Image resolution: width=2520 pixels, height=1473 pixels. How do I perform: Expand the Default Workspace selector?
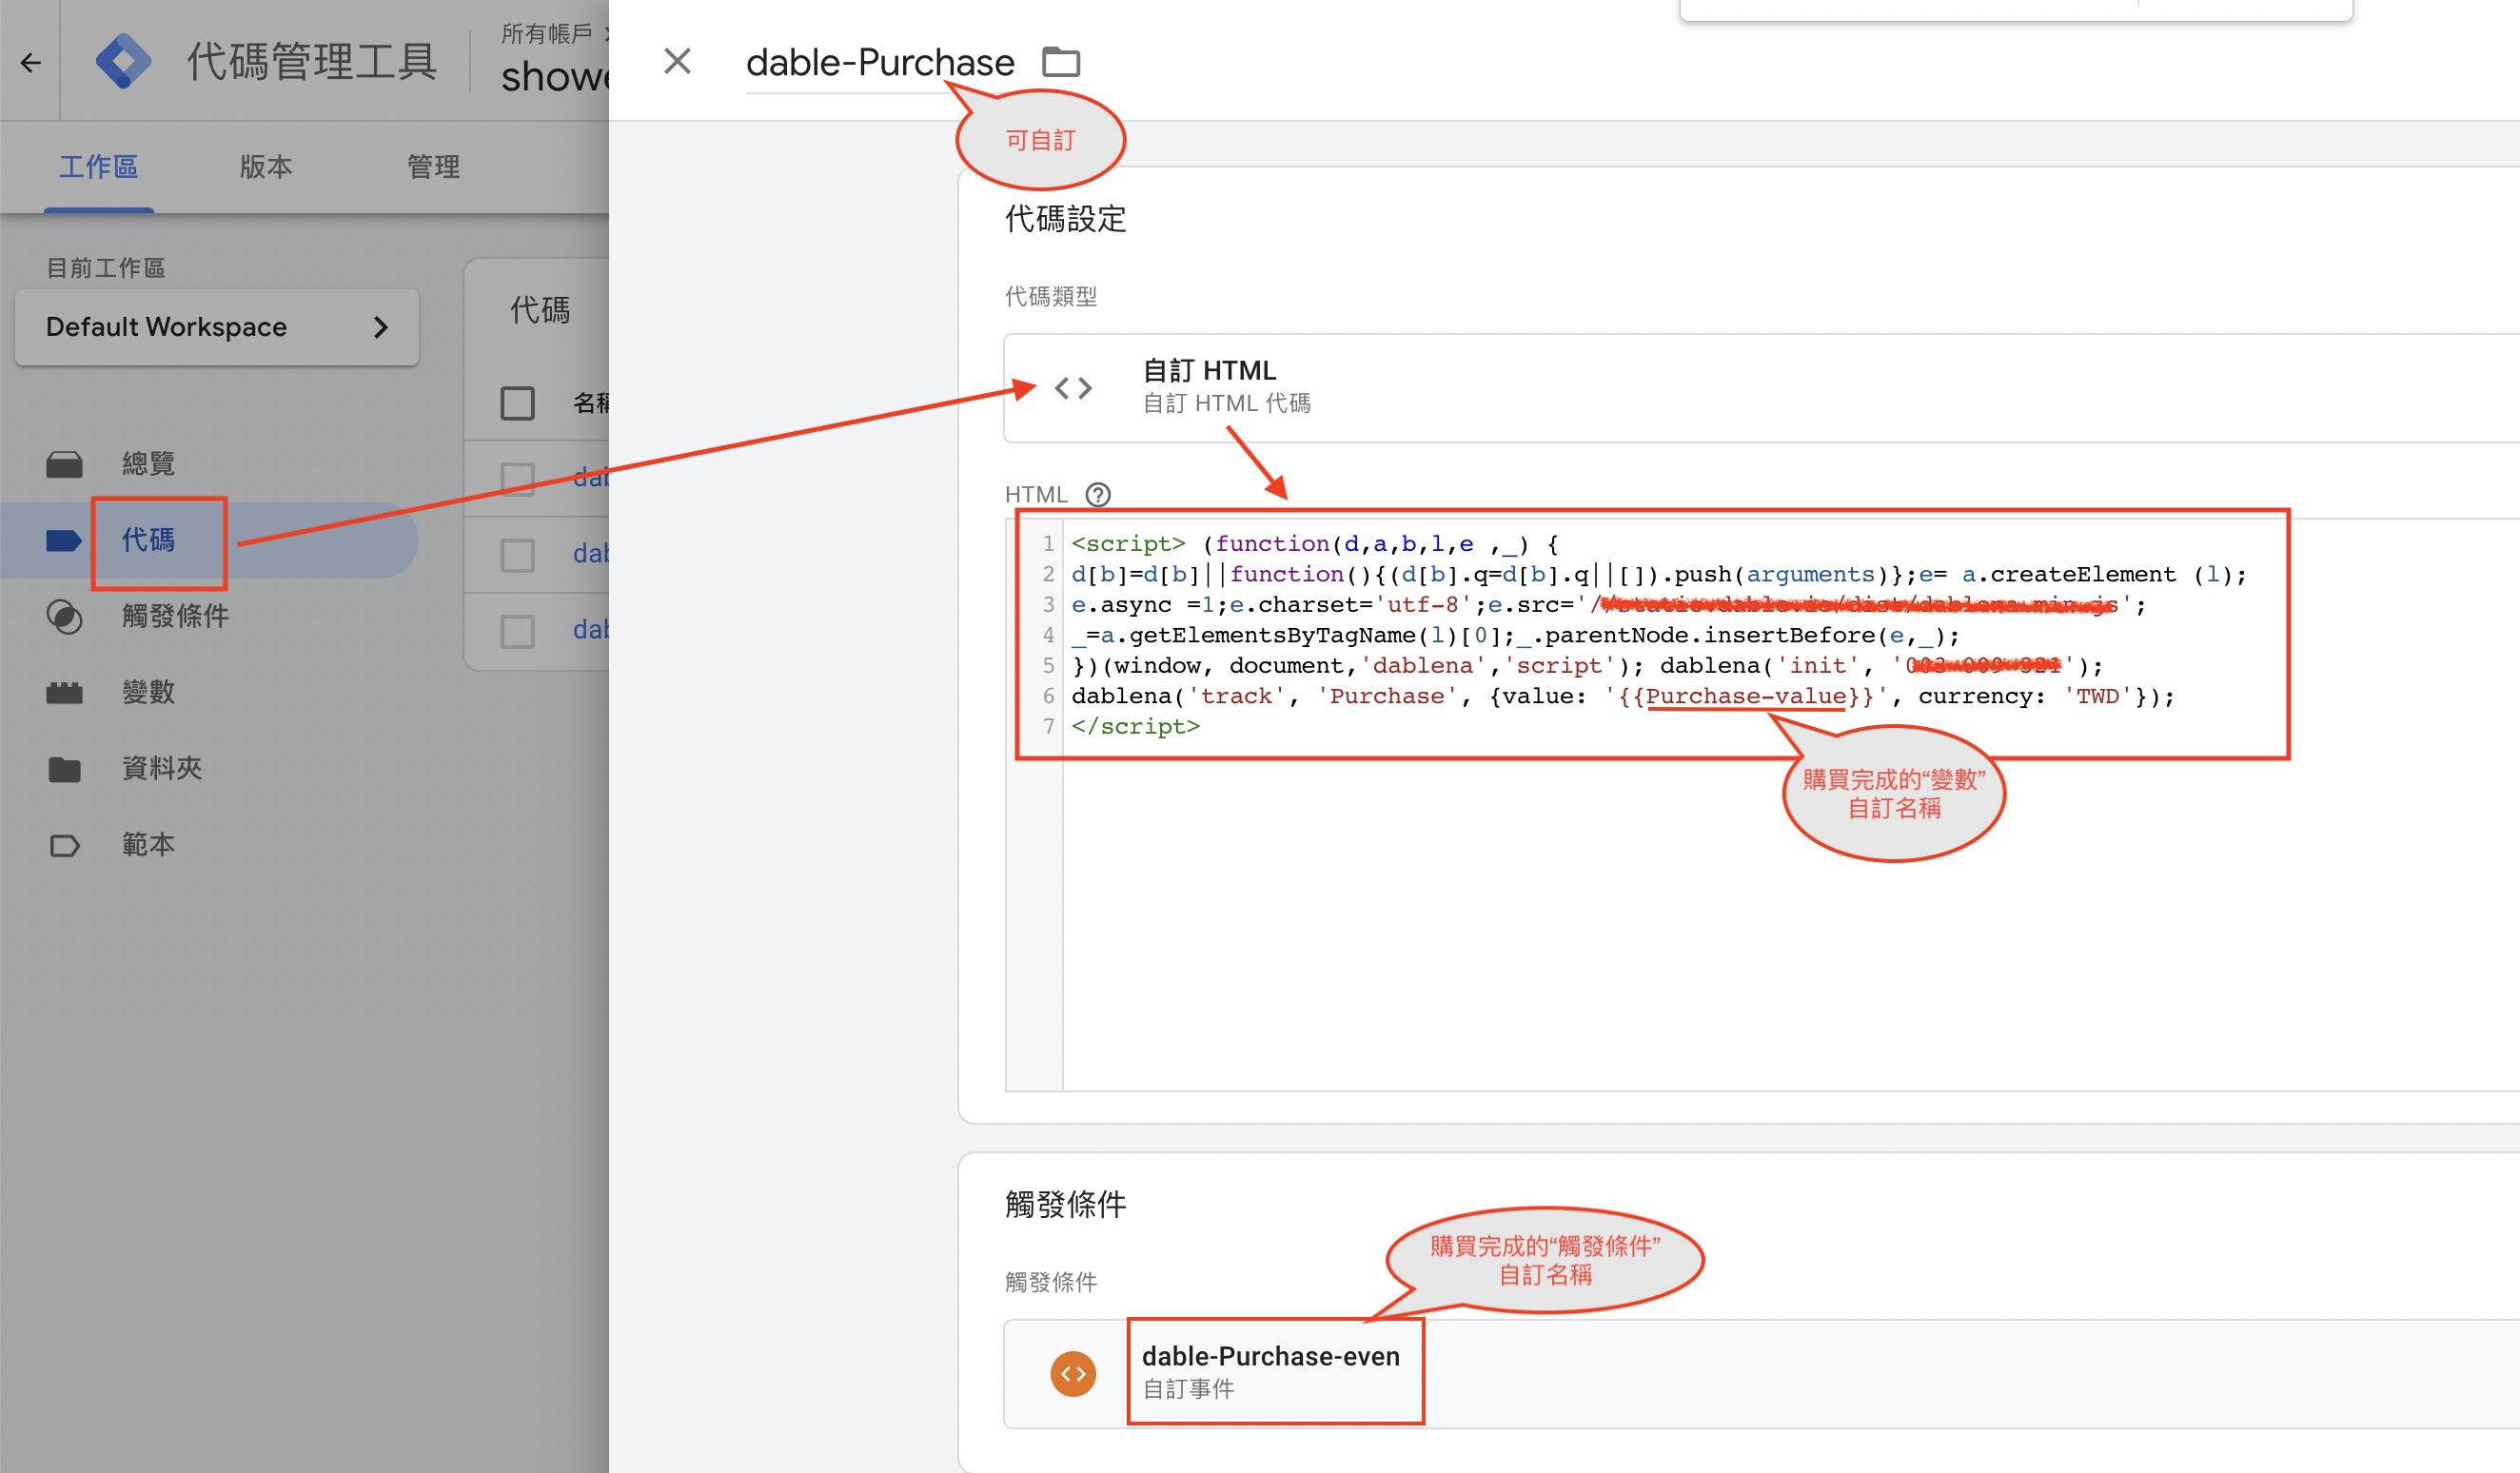point(216,327)
